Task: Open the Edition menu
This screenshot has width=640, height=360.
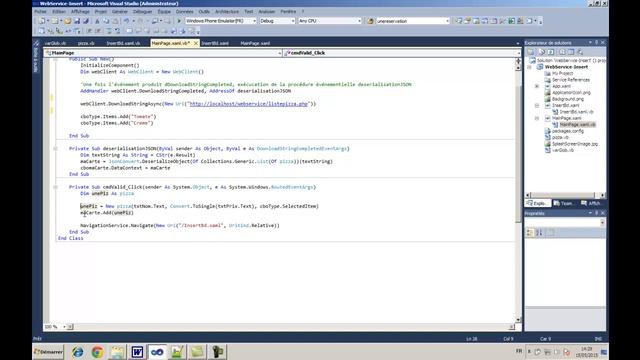Action: click(59, 12)
